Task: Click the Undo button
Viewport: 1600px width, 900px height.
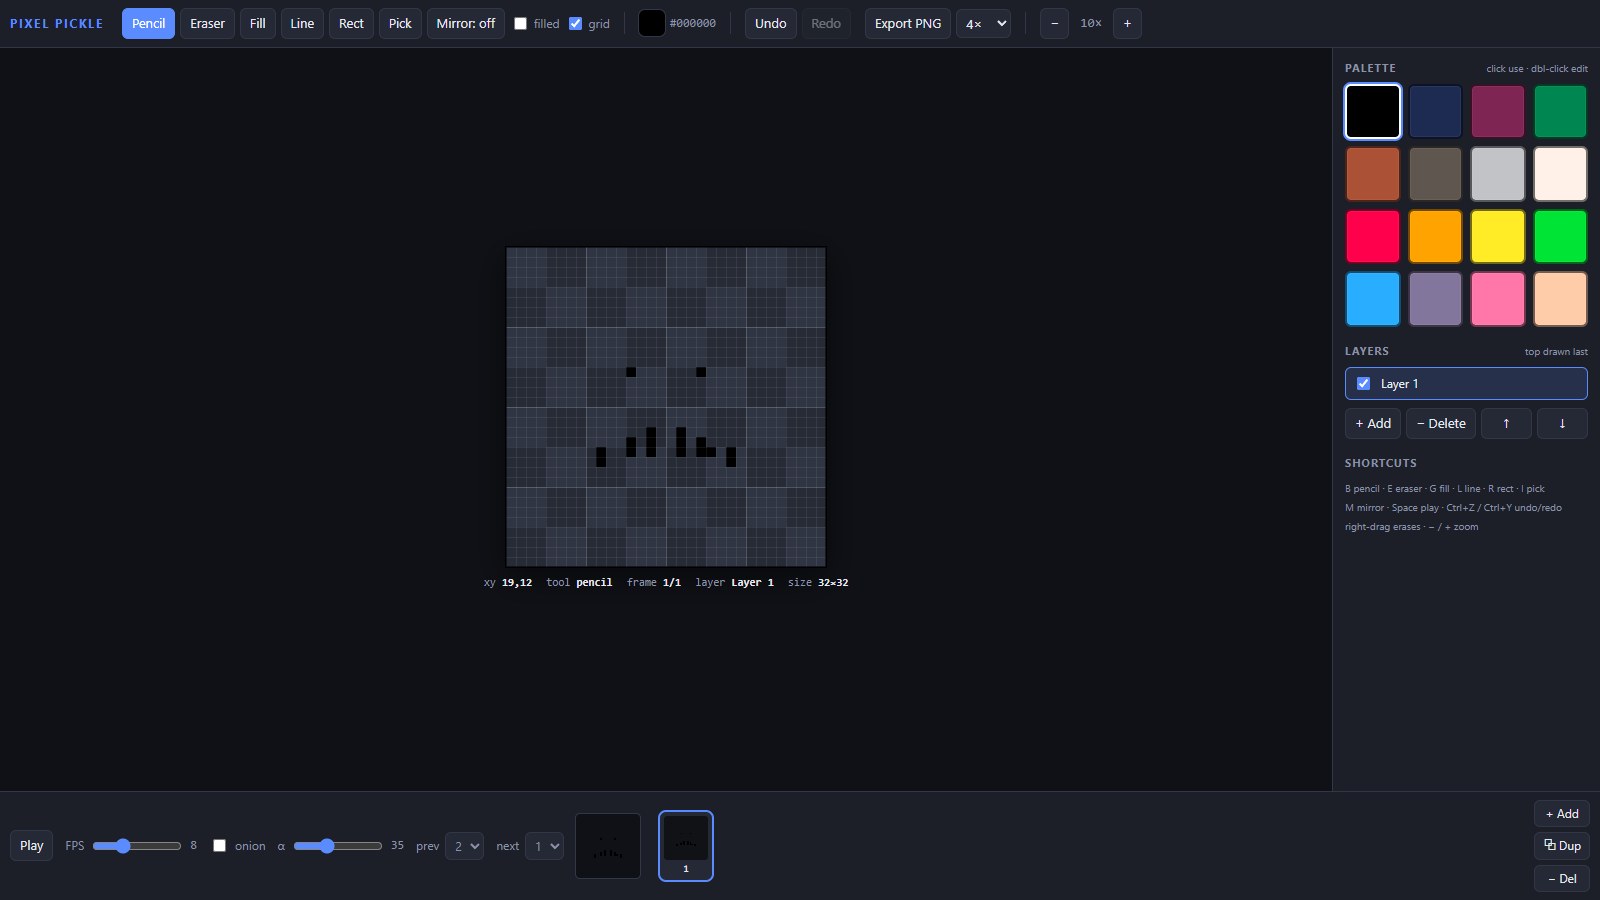Action: pos(770,23)
